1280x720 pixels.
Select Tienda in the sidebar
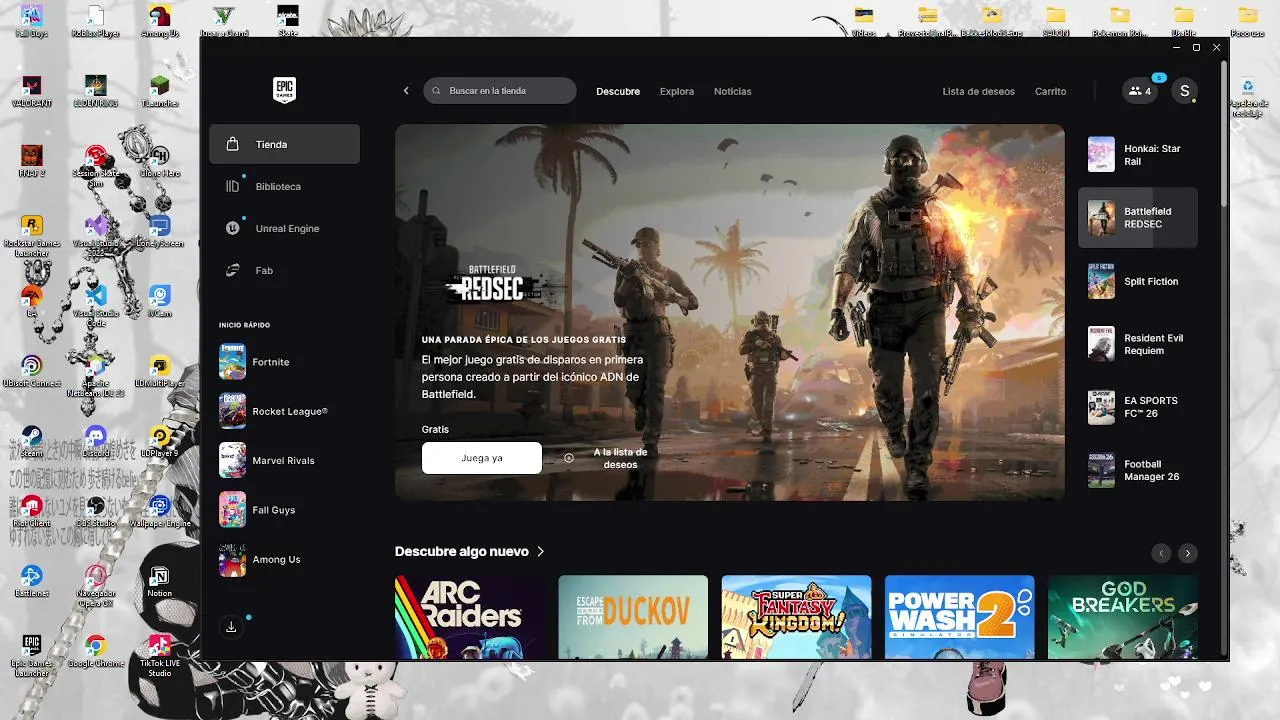tap(284, 144)
